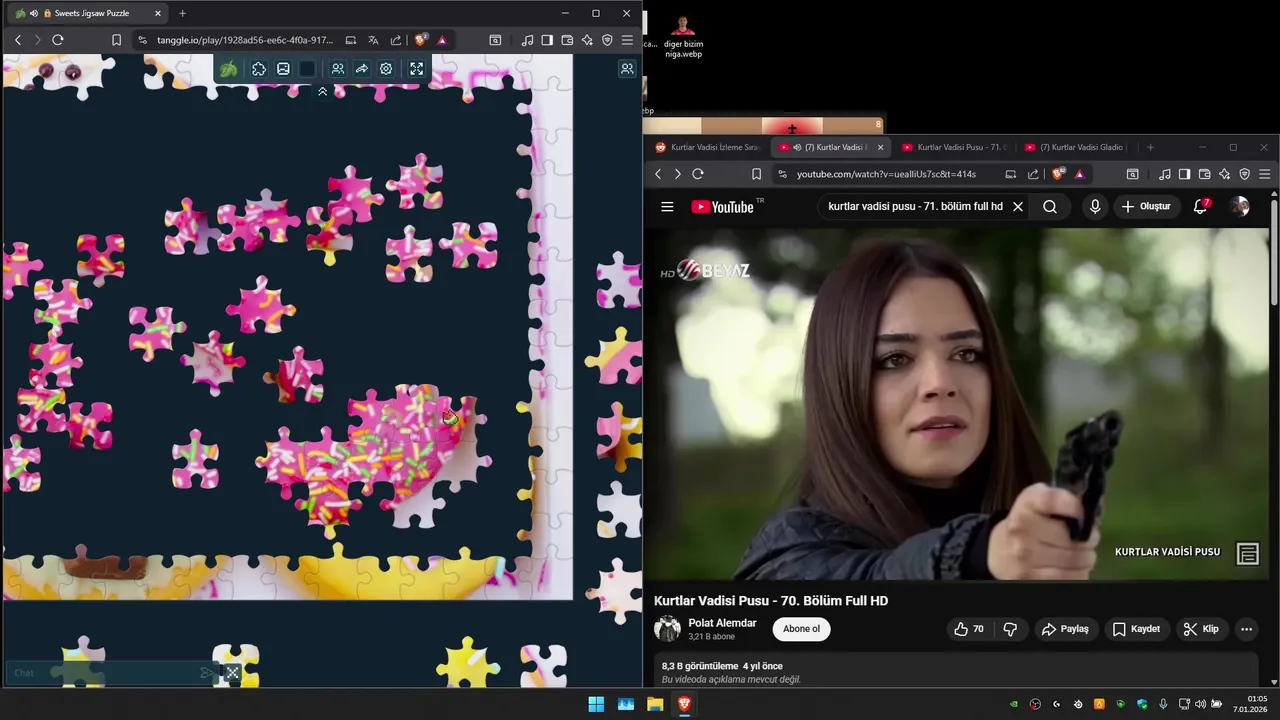The width and height of the screenshot is (1280, 720).
Task: Go back in the Tanggle browser window
Action: pyautogui.click(x=17, y=40)
